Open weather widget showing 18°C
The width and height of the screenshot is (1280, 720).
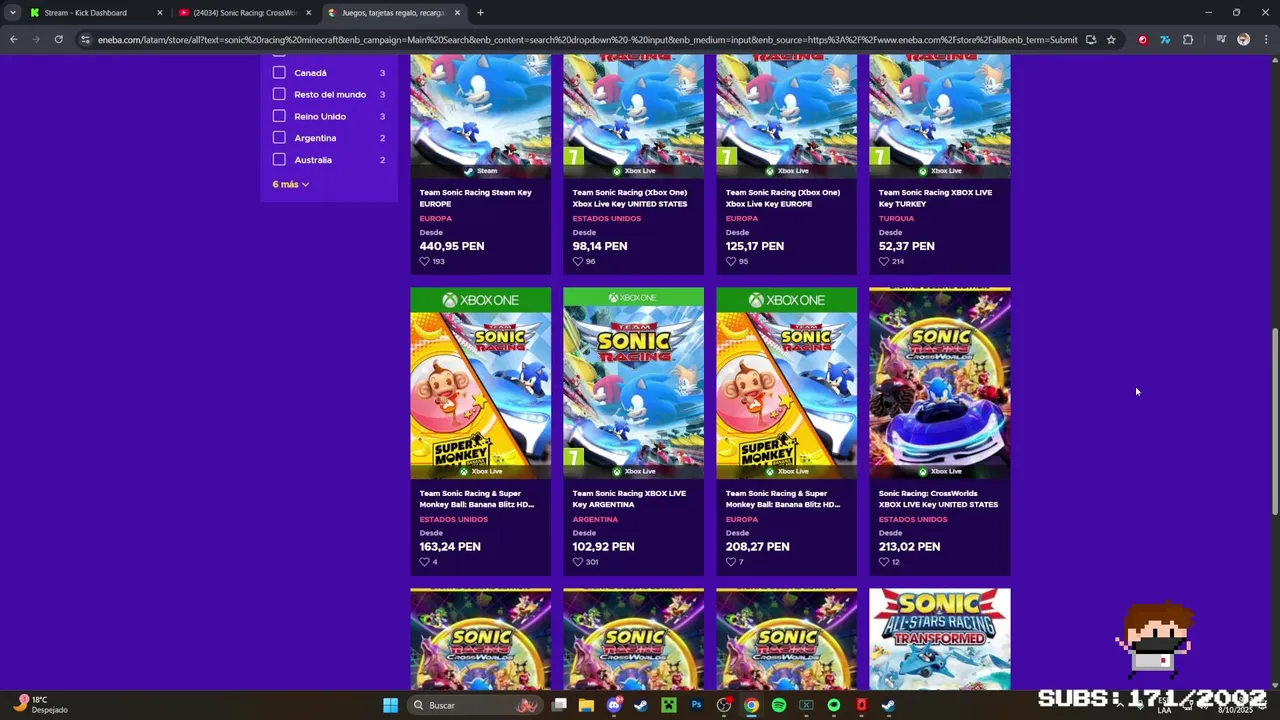40,704
